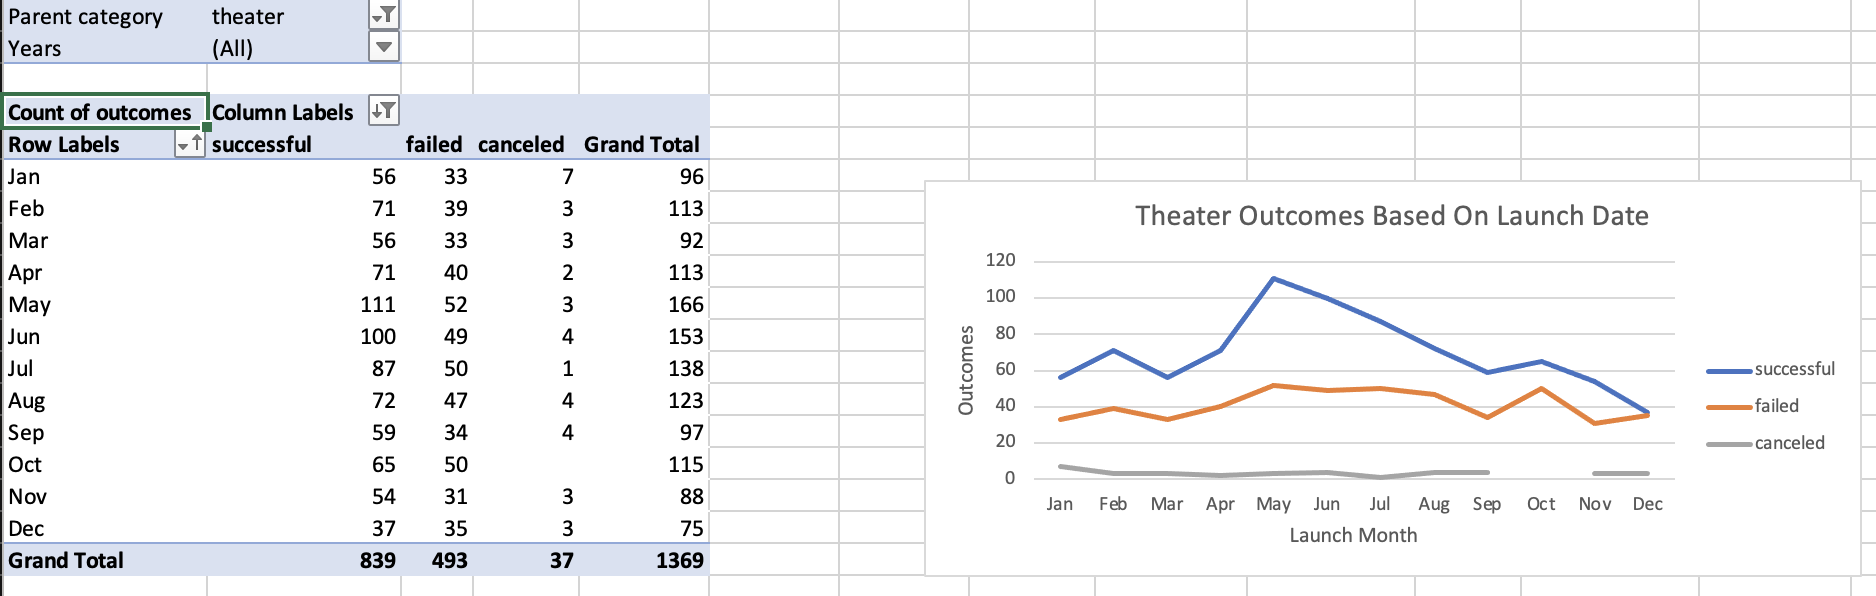1876x596 pixels.
Task: Click the blue successful line peak at May
Action: click(x=1273, y=278)
